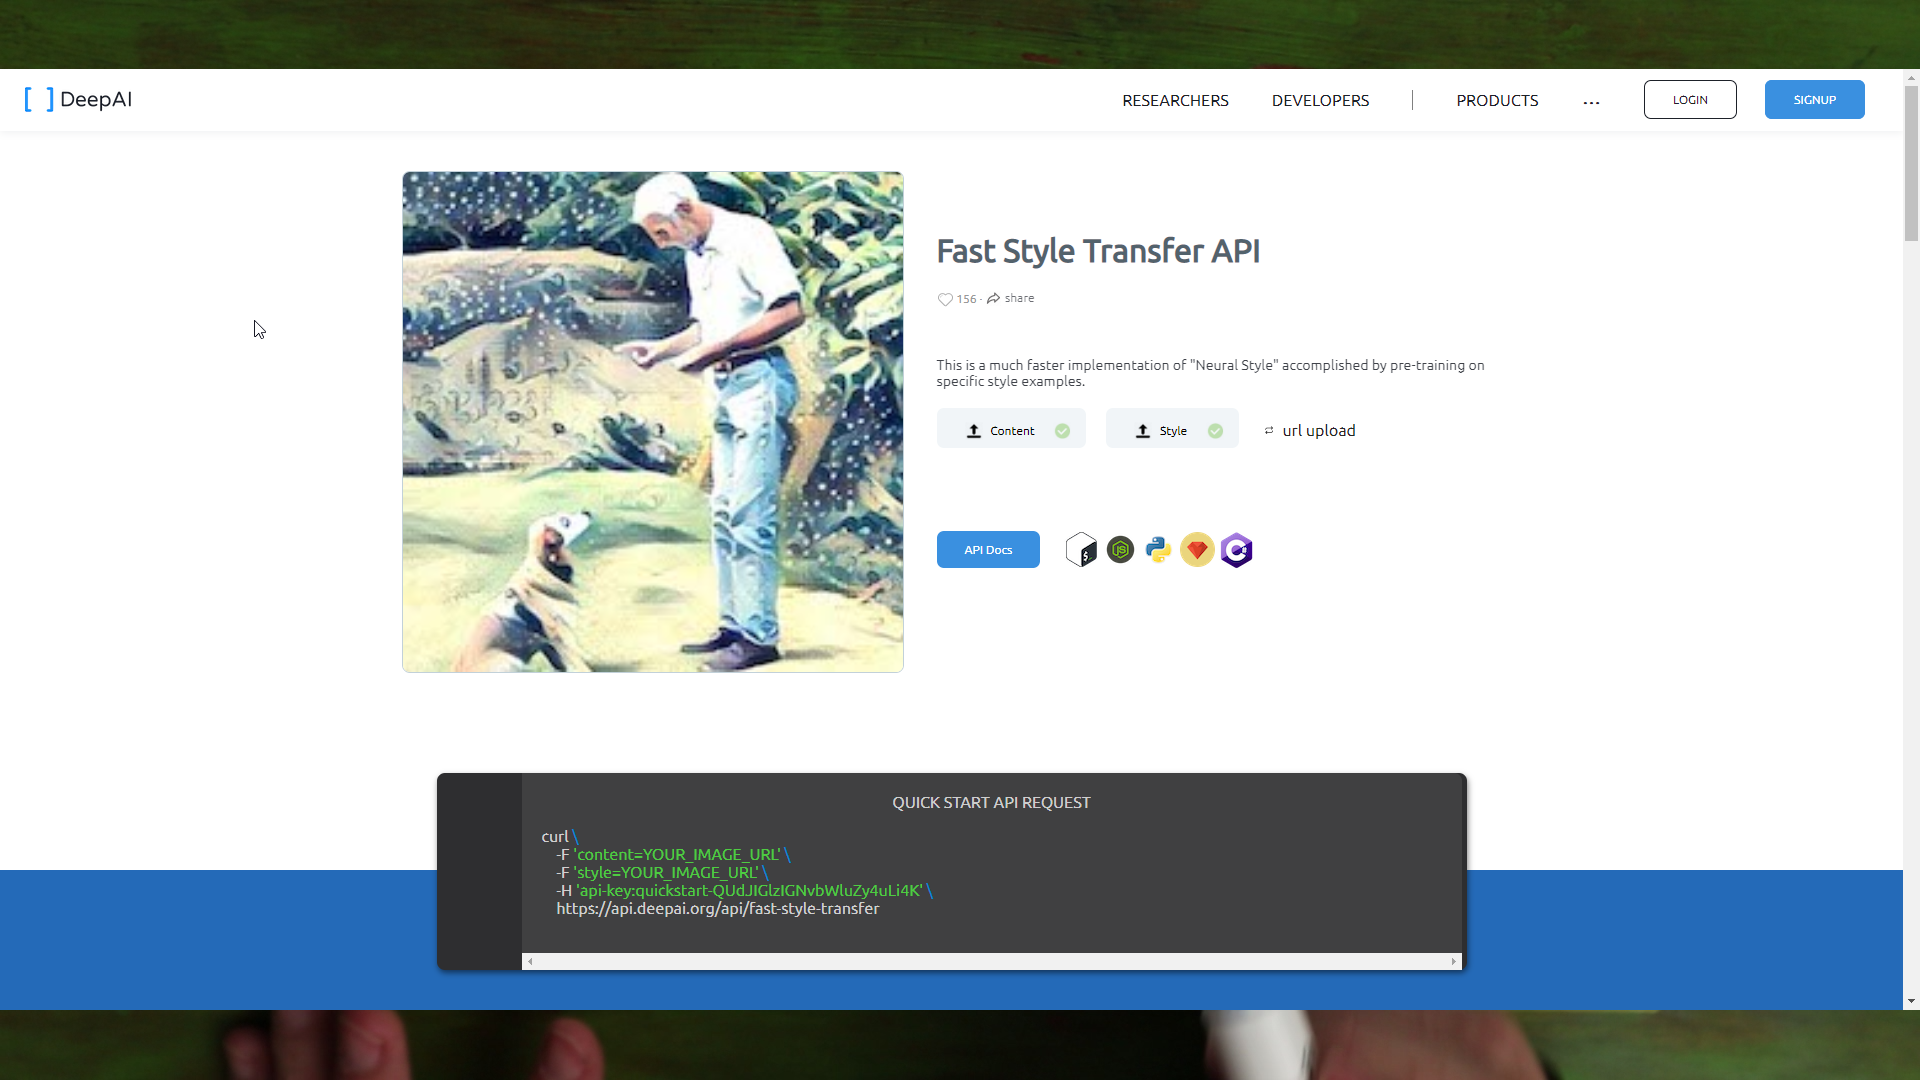
Task: Click the share arrow icon
Action: pyautogui.click(x=993, y=298)
